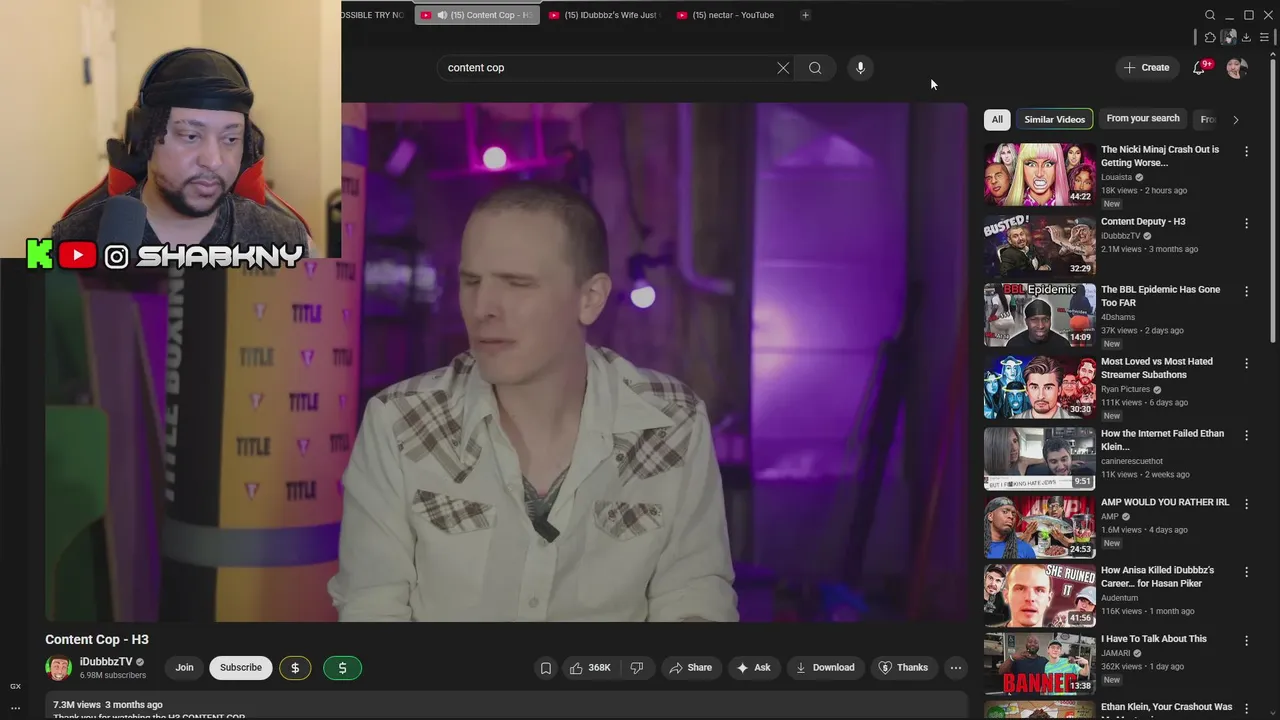This screenshot has width=1280, height=720.
Task: Select the 'All' filter chip
Action: pos(997,119)
